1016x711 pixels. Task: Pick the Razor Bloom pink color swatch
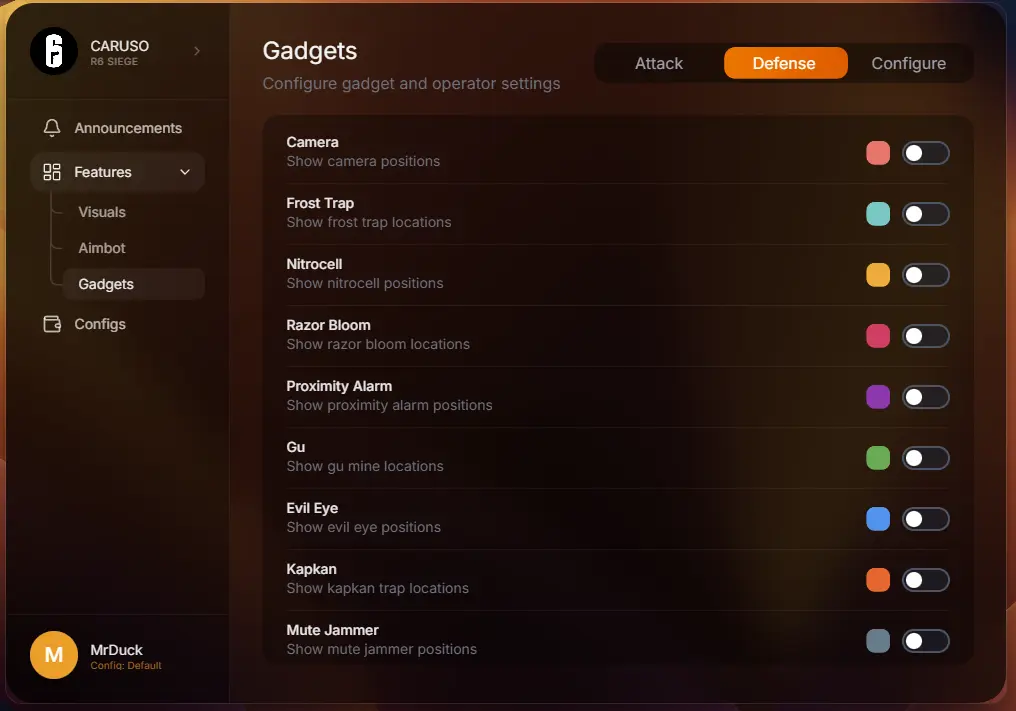(x=878, y=336)
